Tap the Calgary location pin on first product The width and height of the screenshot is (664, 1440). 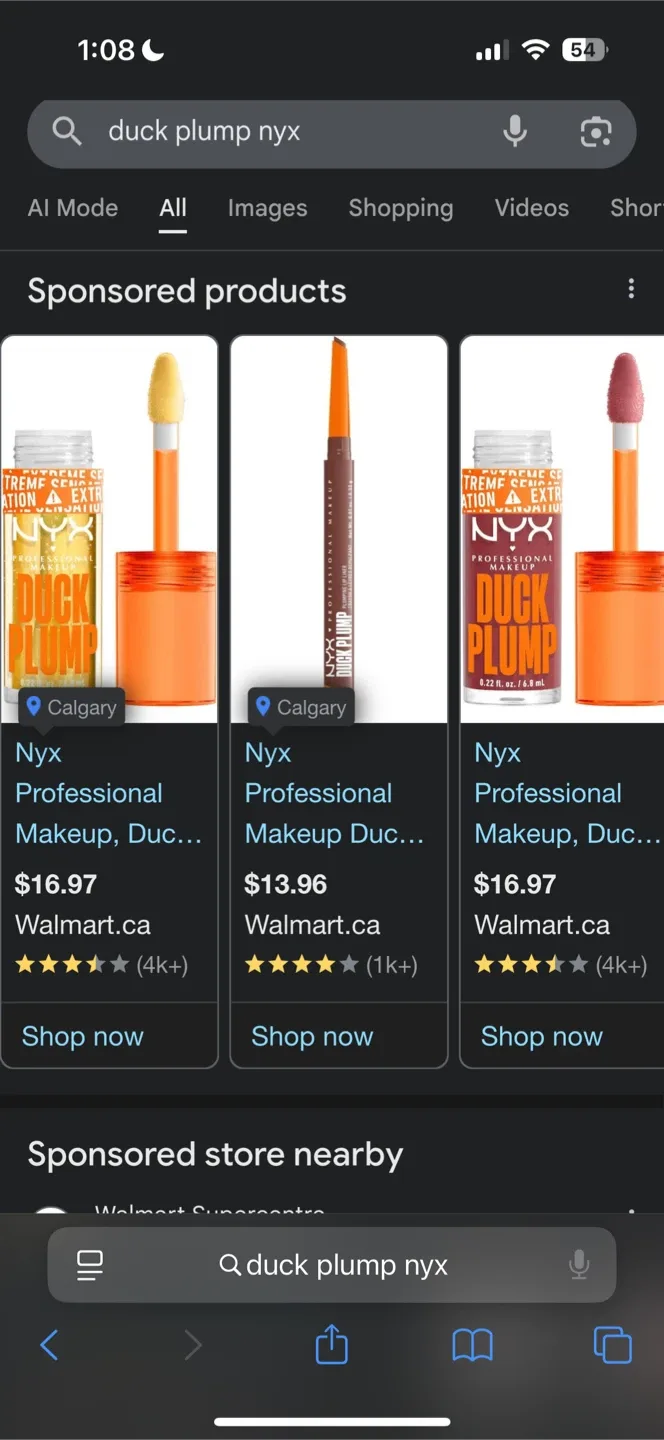tap(70, 707)
